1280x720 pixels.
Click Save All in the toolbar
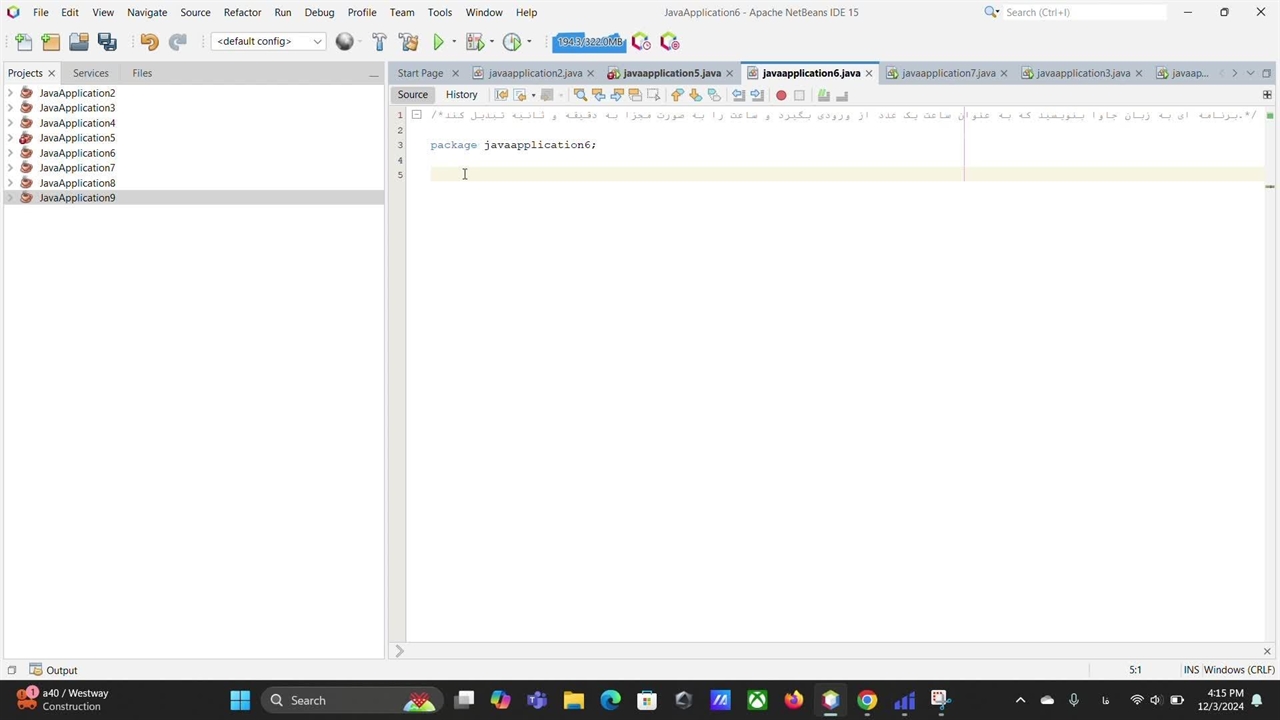[107, 42]
